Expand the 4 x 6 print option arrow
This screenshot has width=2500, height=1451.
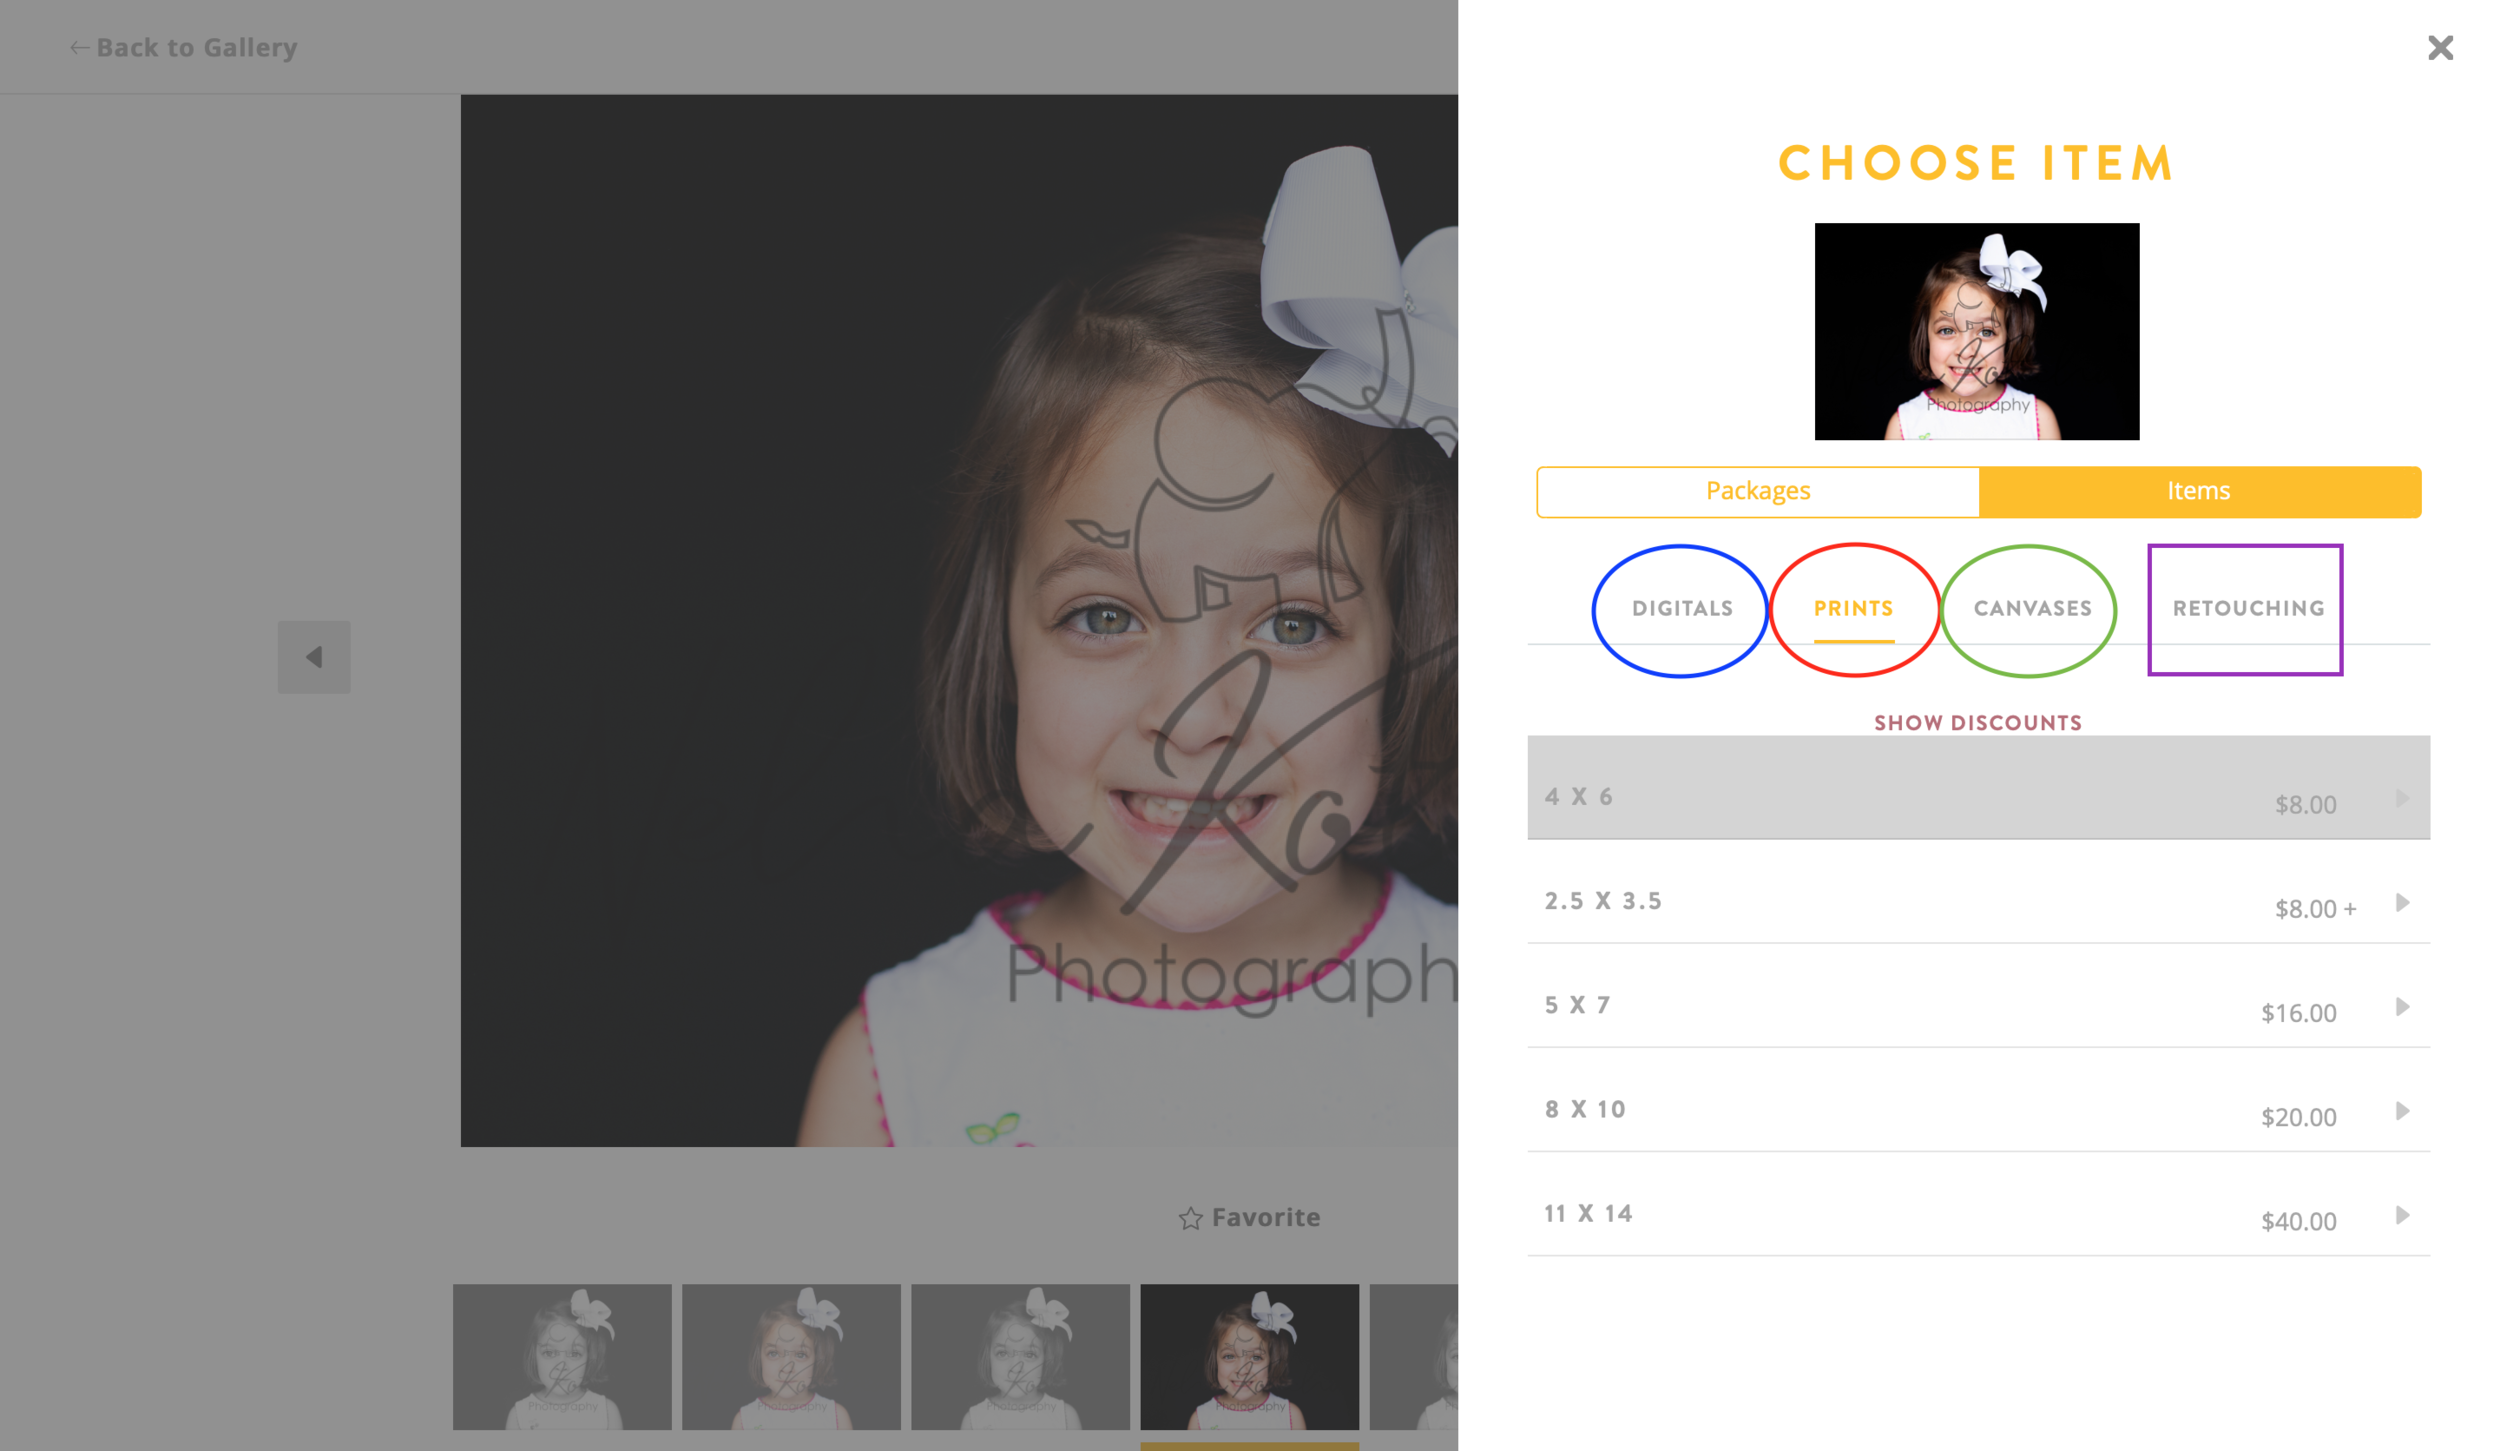(x=2402, y=798)
